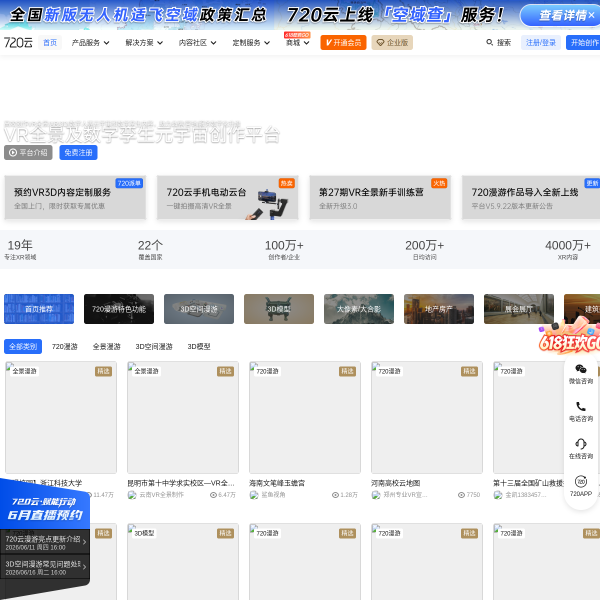Click 查看详情 in the top banner
Viewport: 600px width, 600px height.
[x=562, y=15]
